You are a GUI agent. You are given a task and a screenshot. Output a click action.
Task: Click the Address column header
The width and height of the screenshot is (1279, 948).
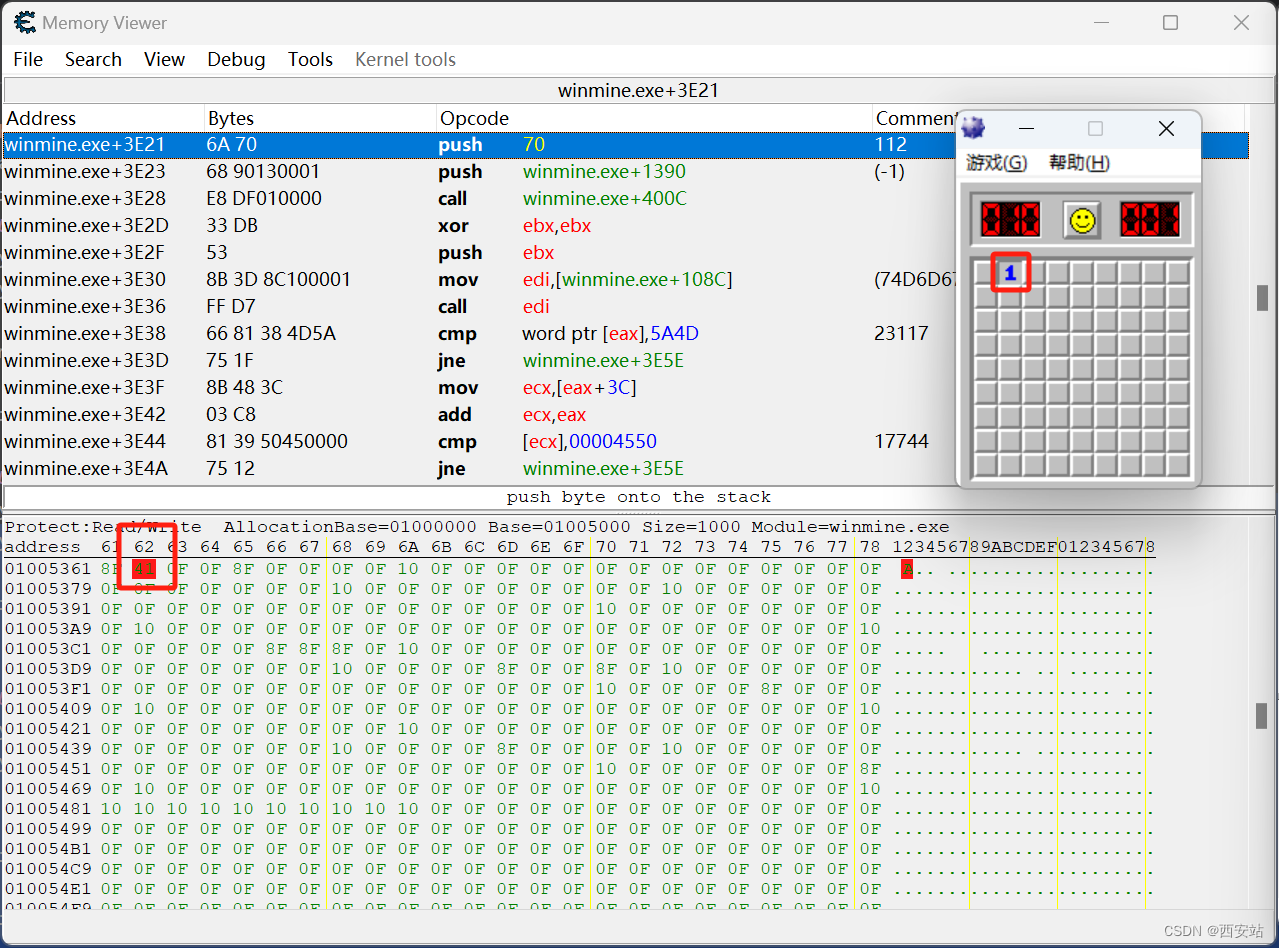pyautogui.click(x=104, y=118)
